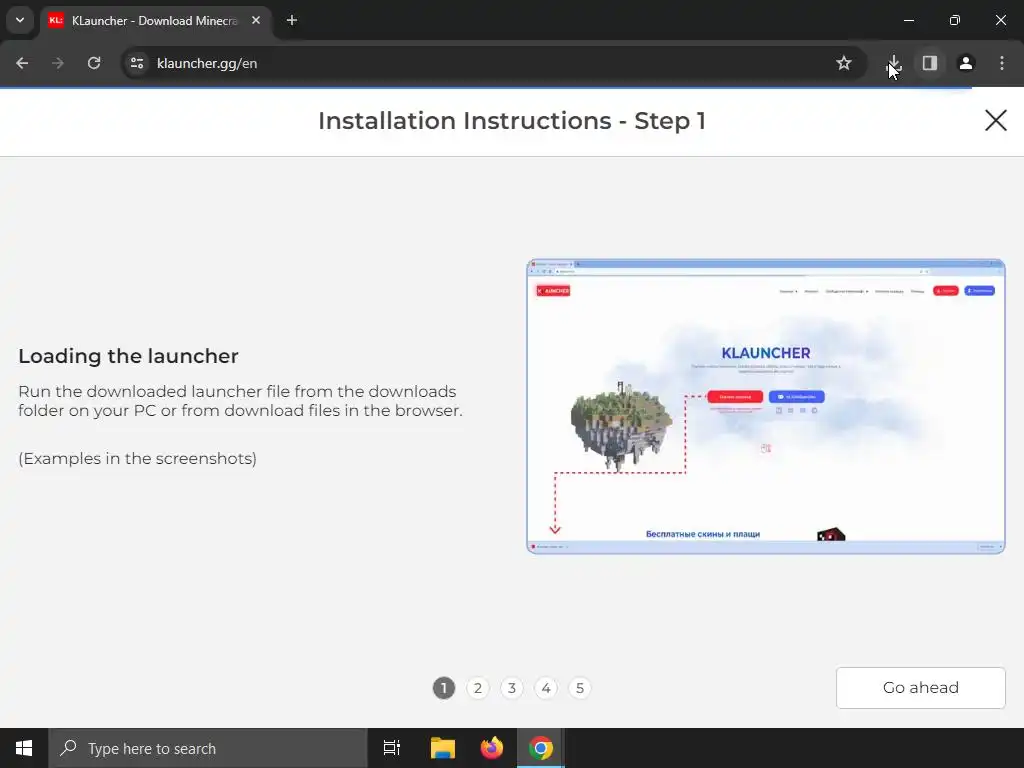Click the '(Examples in the screenshots)' text
Viewport: 1024px width, 768px height.
coord(138,458)
